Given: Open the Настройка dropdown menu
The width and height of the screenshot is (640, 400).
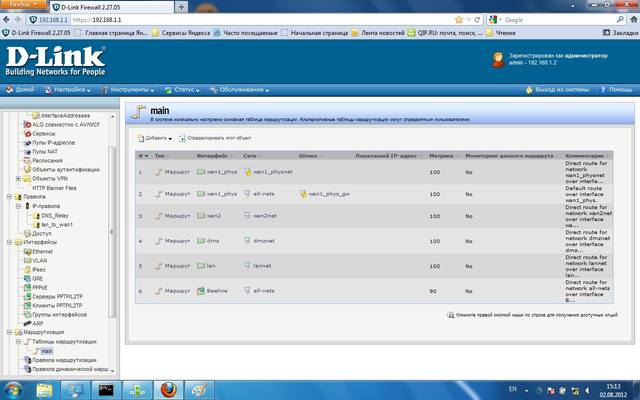Looking at the screenshot, I should click(x=68, y=90).
